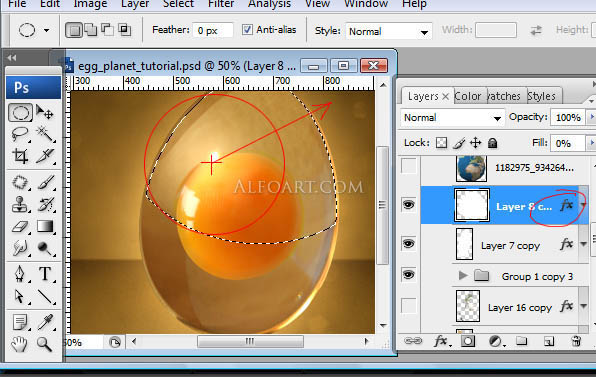Screen dimensions: 596x377
Task: Select the Healing Brush tool
Action: 20,182
